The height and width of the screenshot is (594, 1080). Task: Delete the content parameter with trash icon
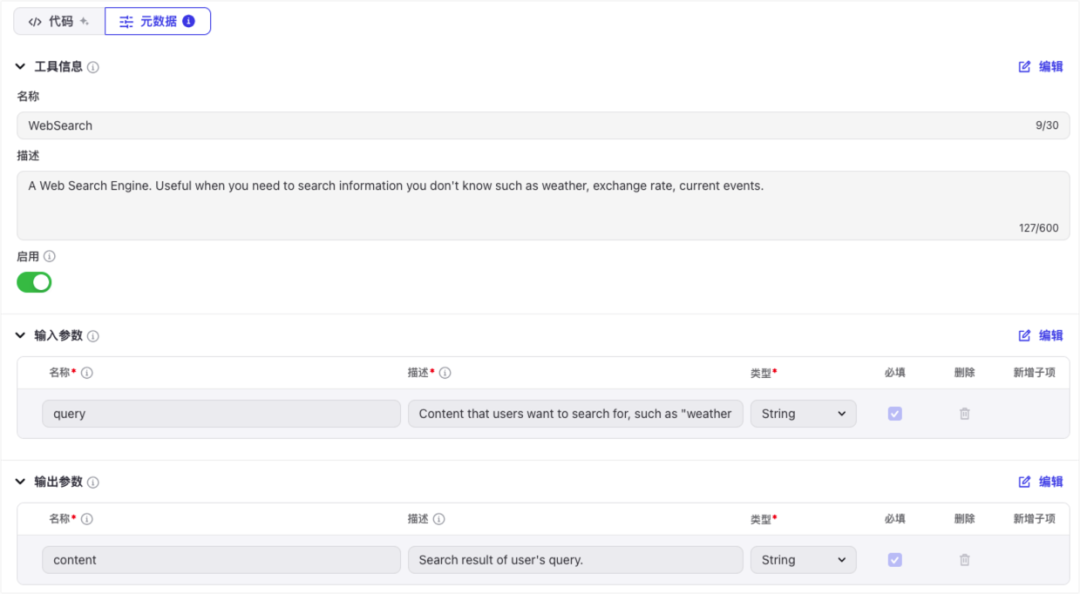964,560
